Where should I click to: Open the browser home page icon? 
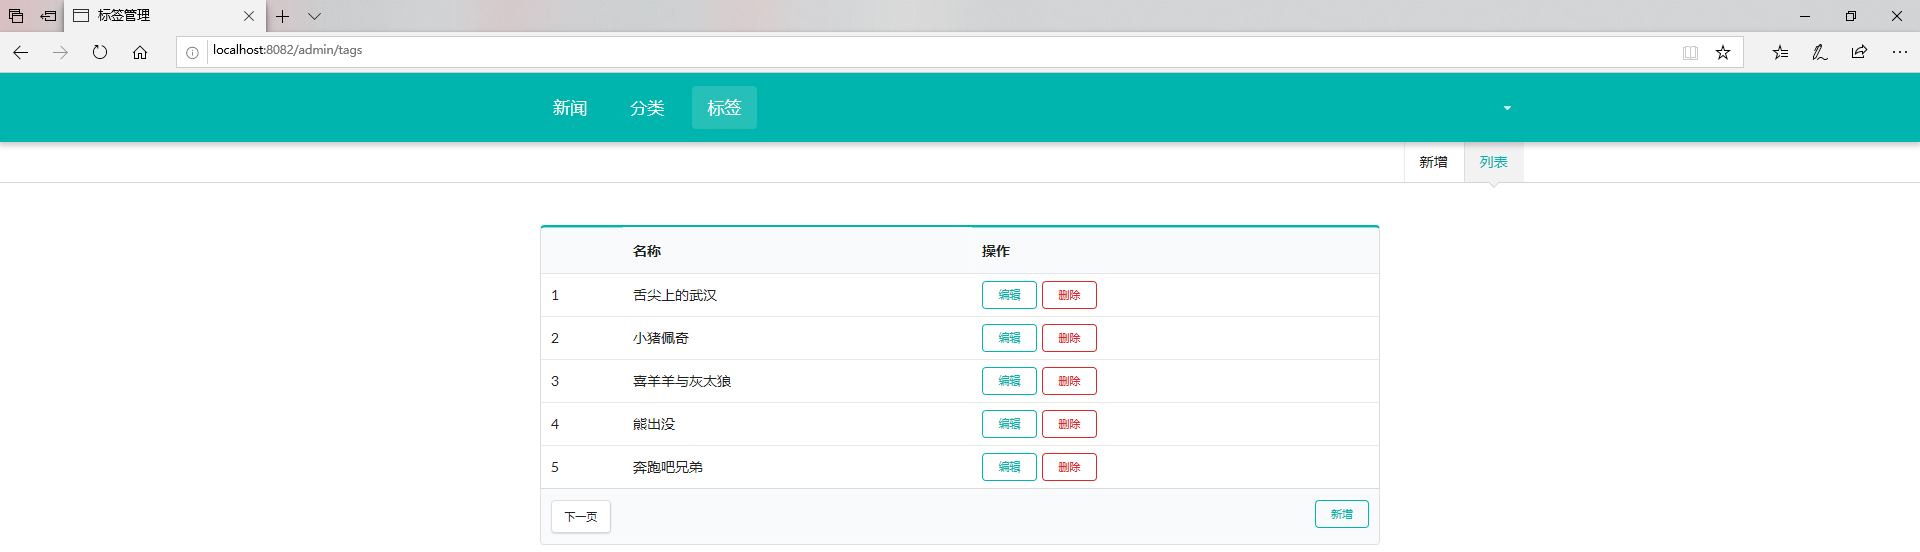[140, 52]
